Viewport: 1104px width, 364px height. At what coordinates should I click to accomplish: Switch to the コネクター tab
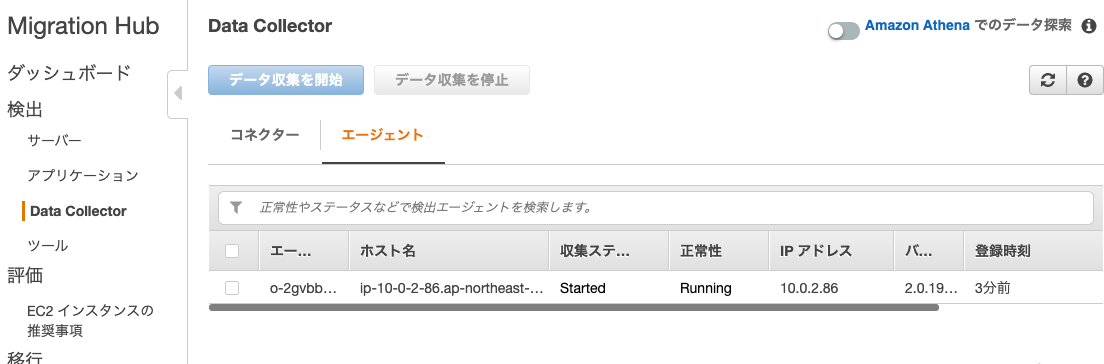coord(265,135)
